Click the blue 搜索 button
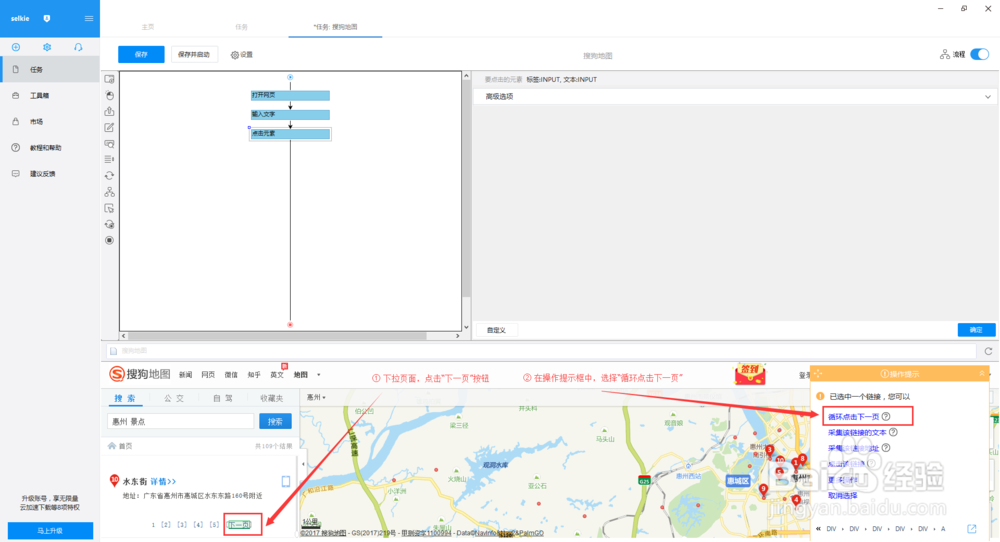Image resolution: width=1000 pixels, height=542 pixels. [x=276, y=421]
